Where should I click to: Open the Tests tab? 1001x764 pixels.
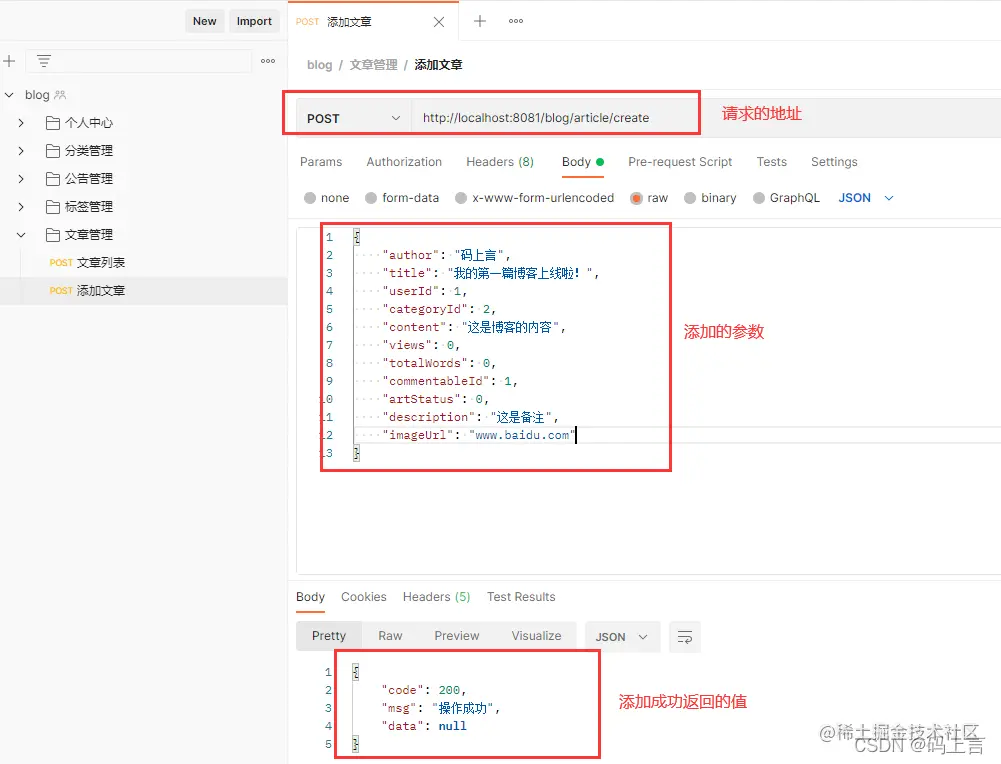[772, 162]
